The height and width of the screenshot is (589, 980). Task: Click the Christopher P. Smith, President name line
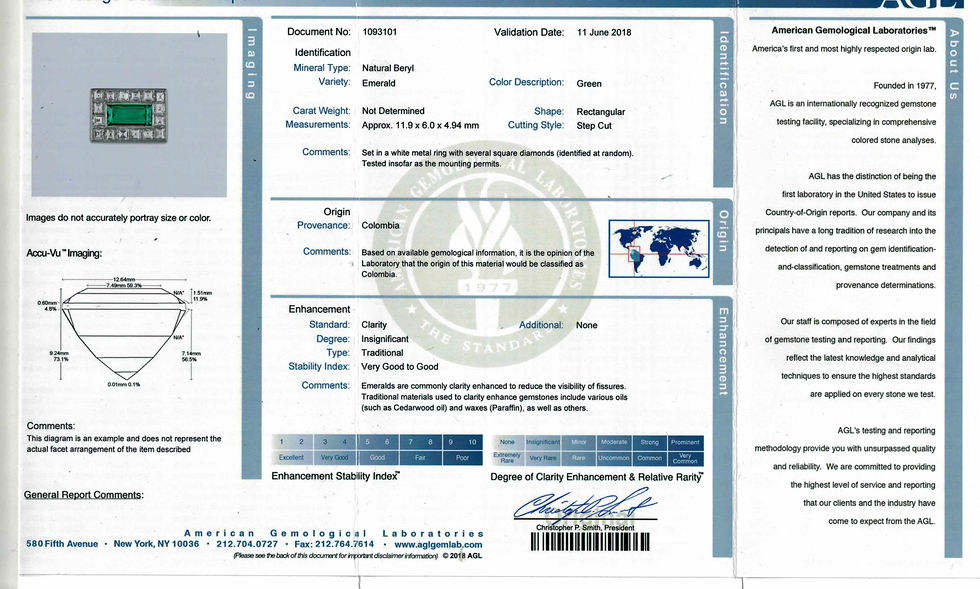click(x=585, y=528)
